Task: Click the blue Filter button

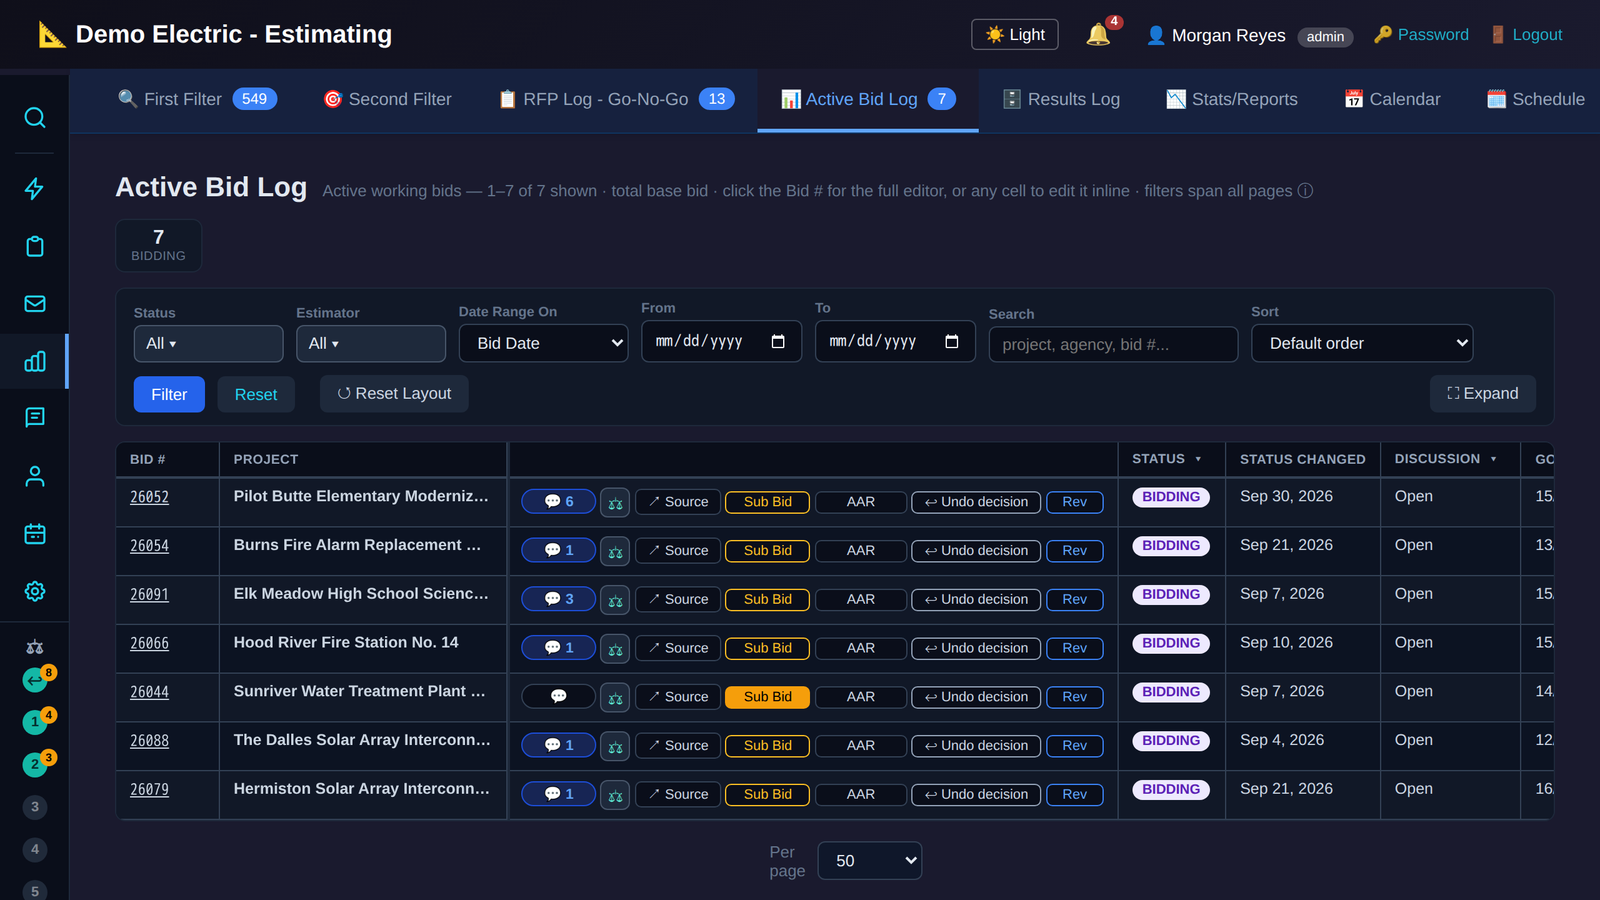Action: (x=169, y=395)
